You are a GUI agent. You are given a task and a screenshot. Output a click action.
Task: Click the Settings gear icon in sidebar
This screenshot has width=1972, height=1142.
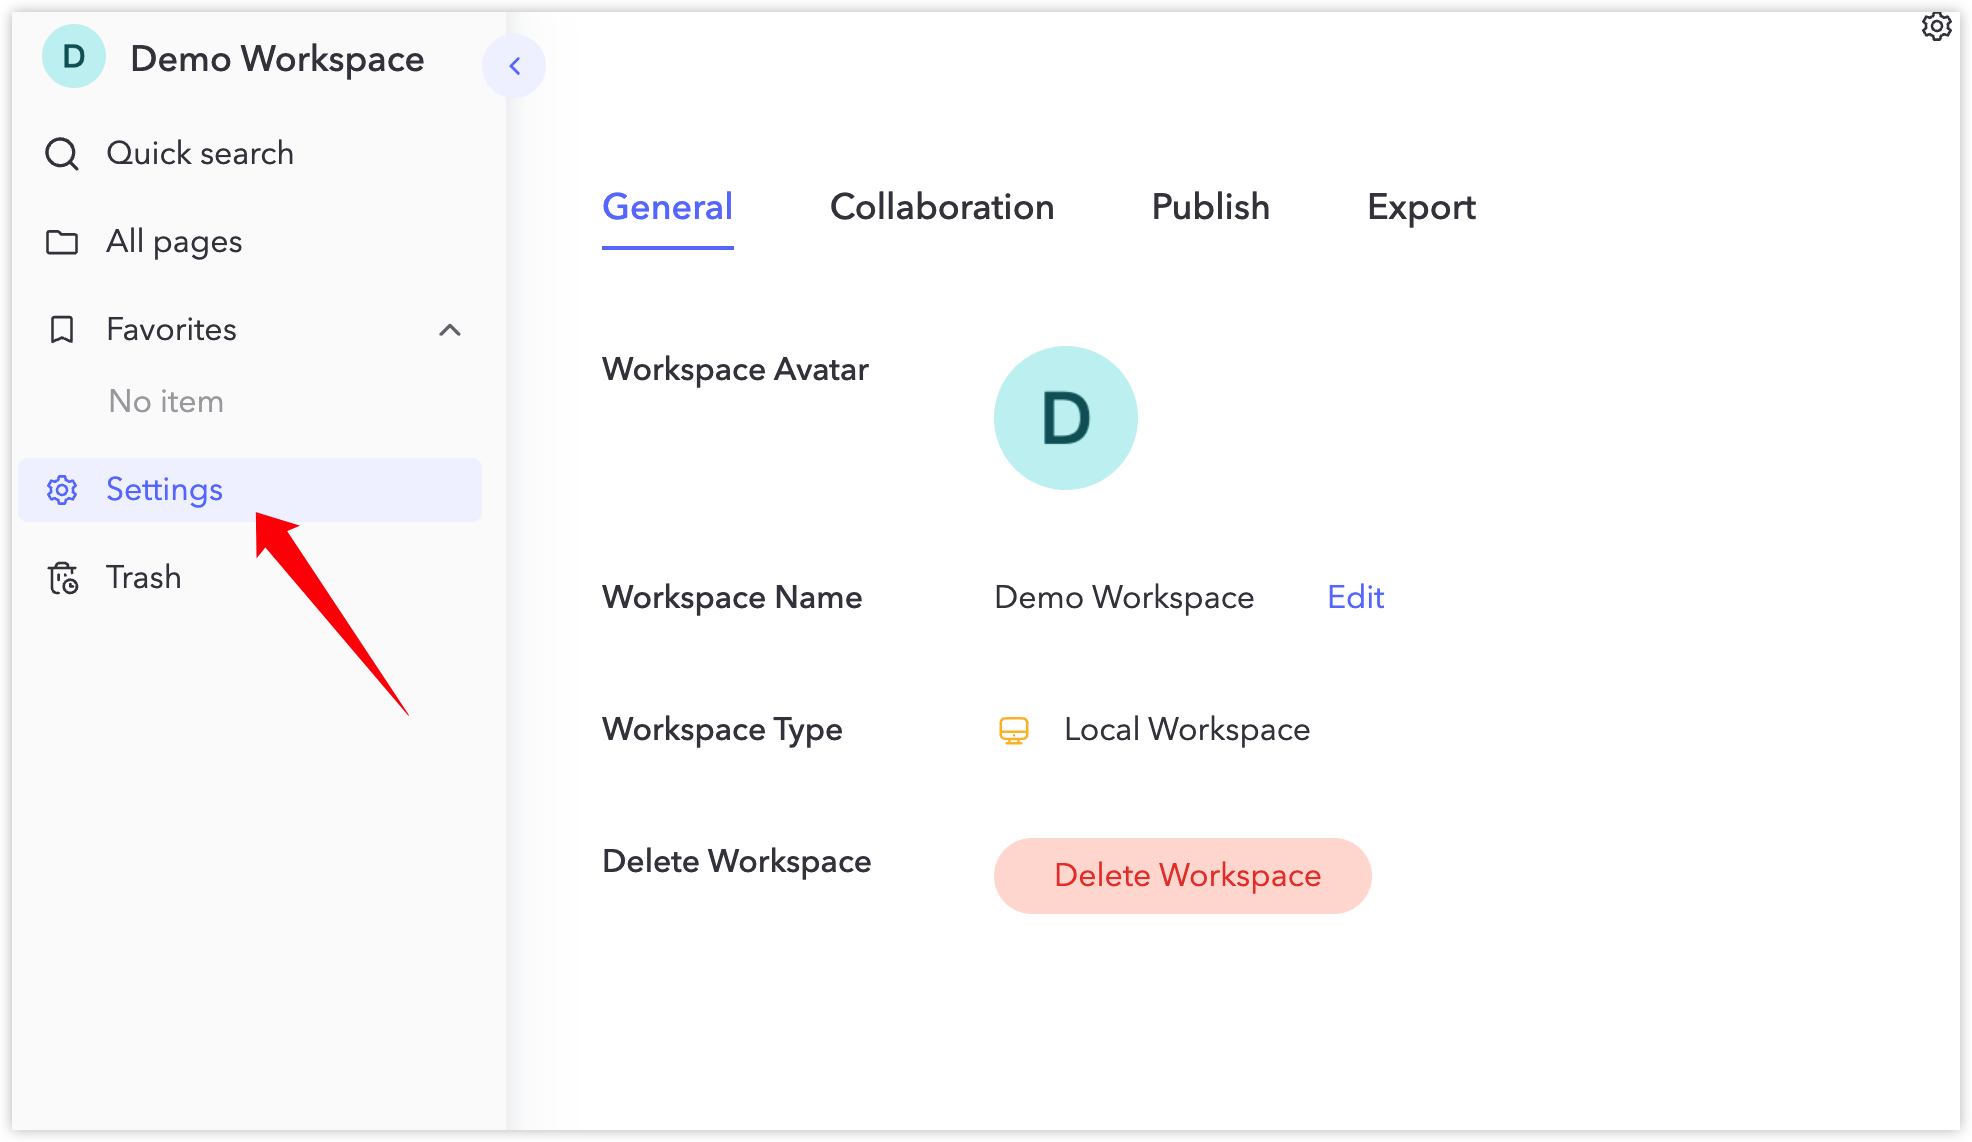[62, 490]
